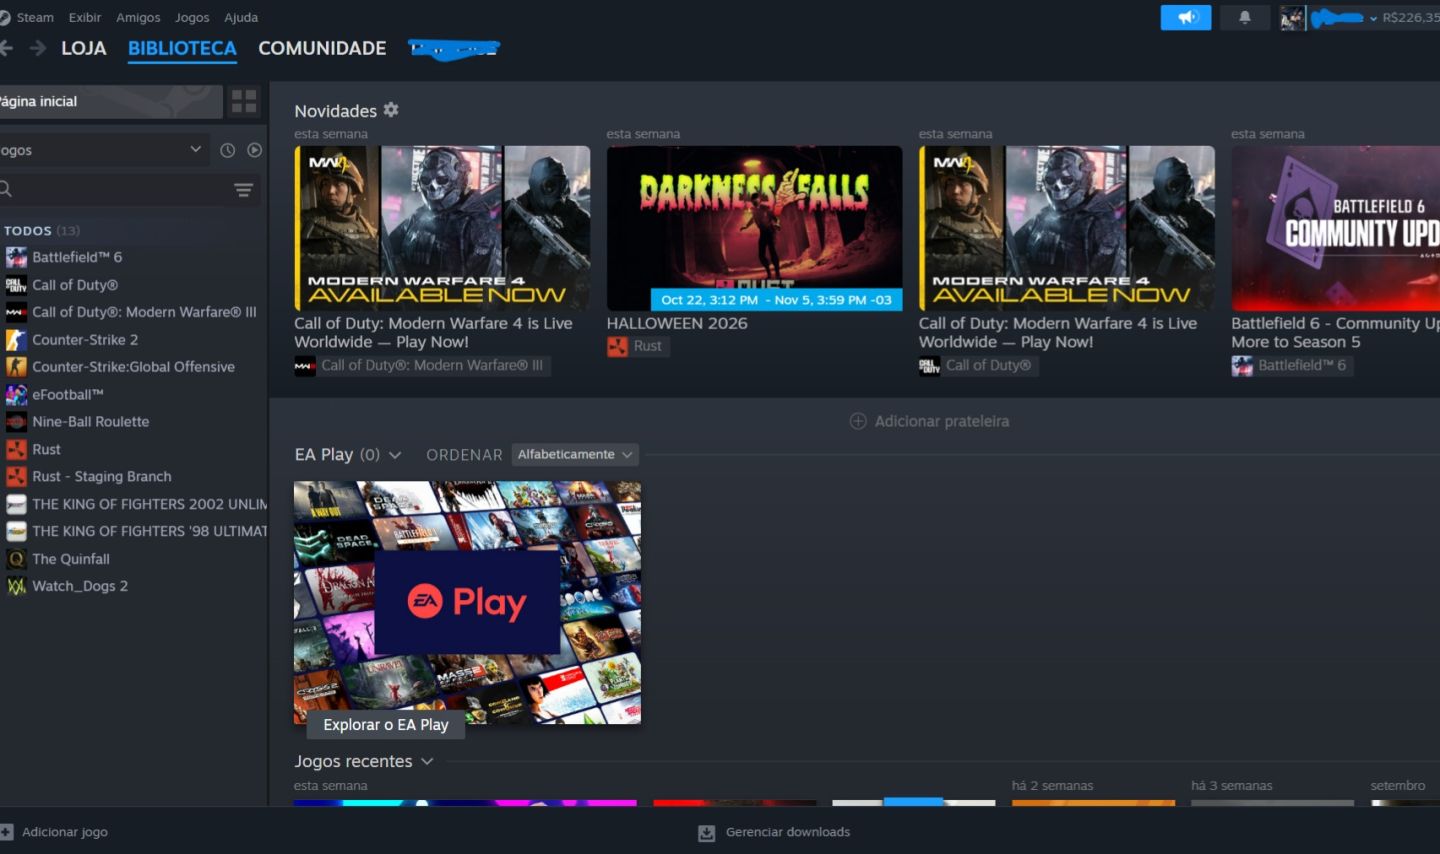Image resolution: width=1440 pixels, height=854 pixels.
Task: Switch to the COMUNIDADE tab
Action: click(x=322, y=48)
